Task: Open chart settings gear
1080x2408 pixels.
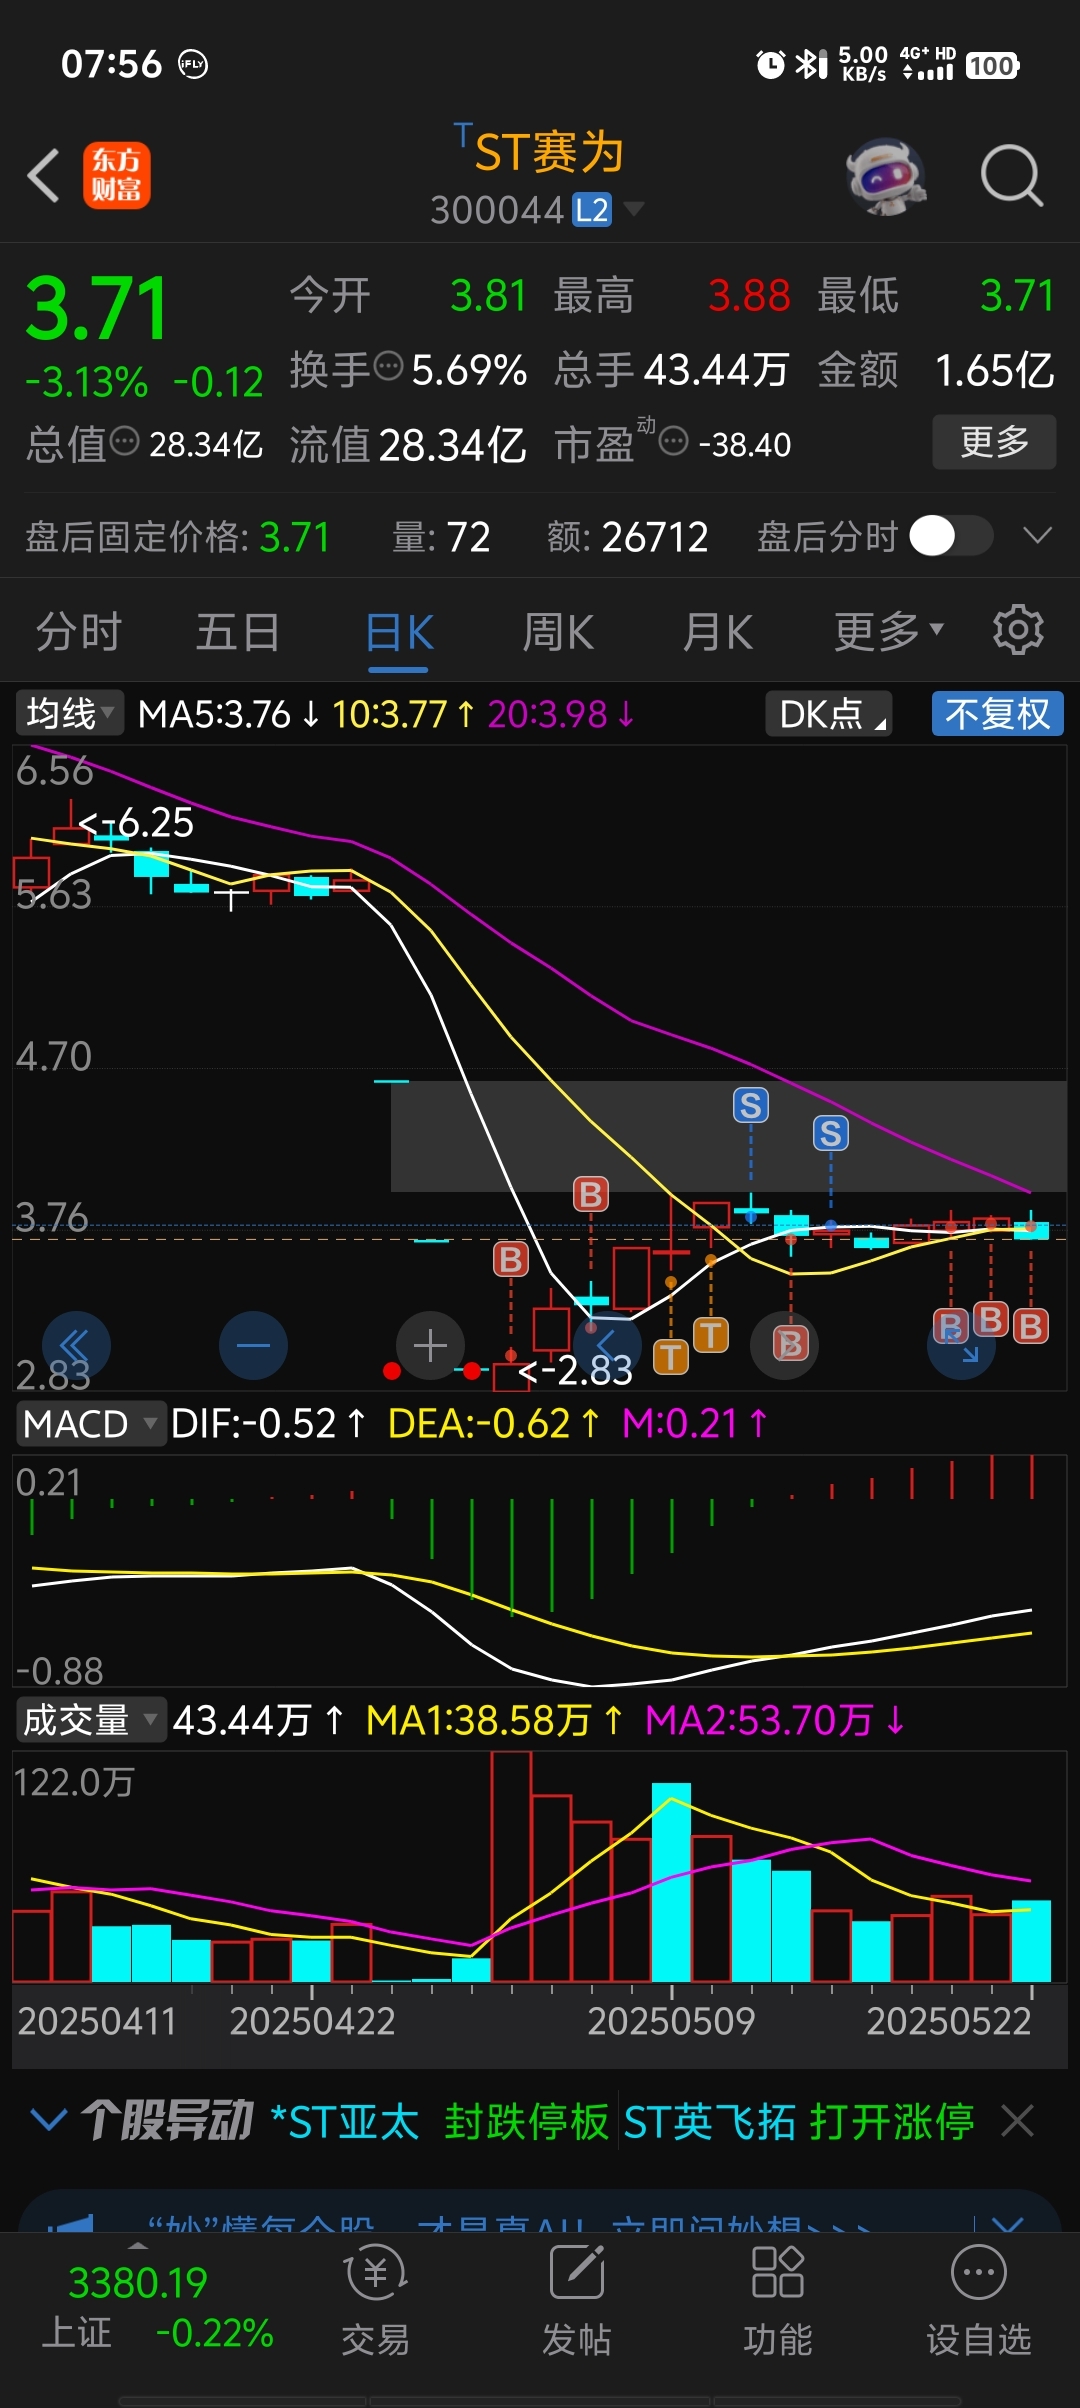Action: [x=1018, y=630]
